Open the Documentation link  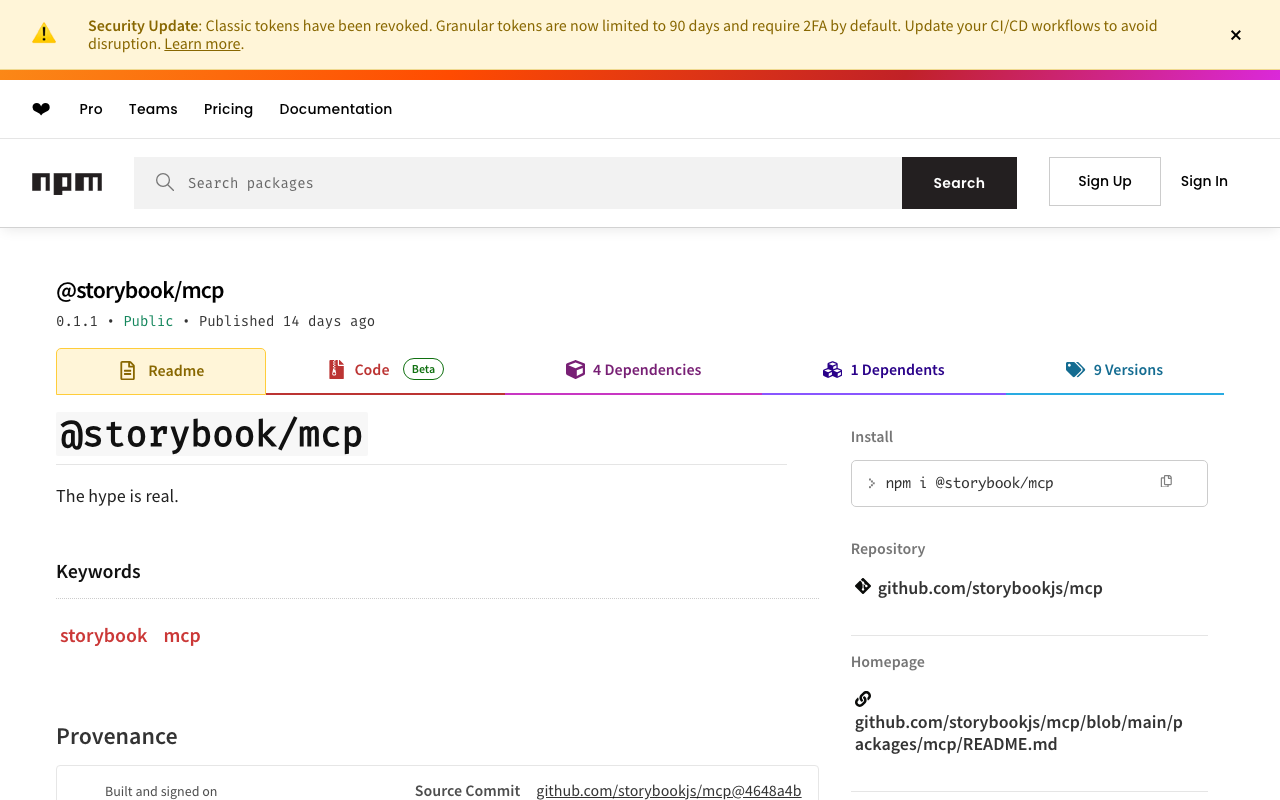336,109
